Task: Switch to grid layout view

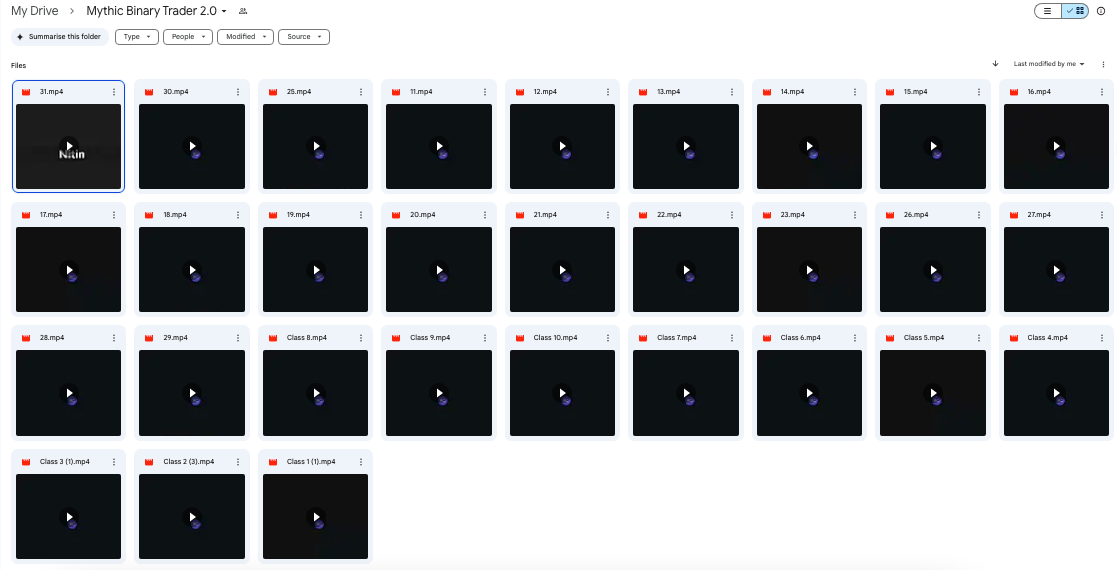Action: pyautogui.click(x=1076, y=11)
